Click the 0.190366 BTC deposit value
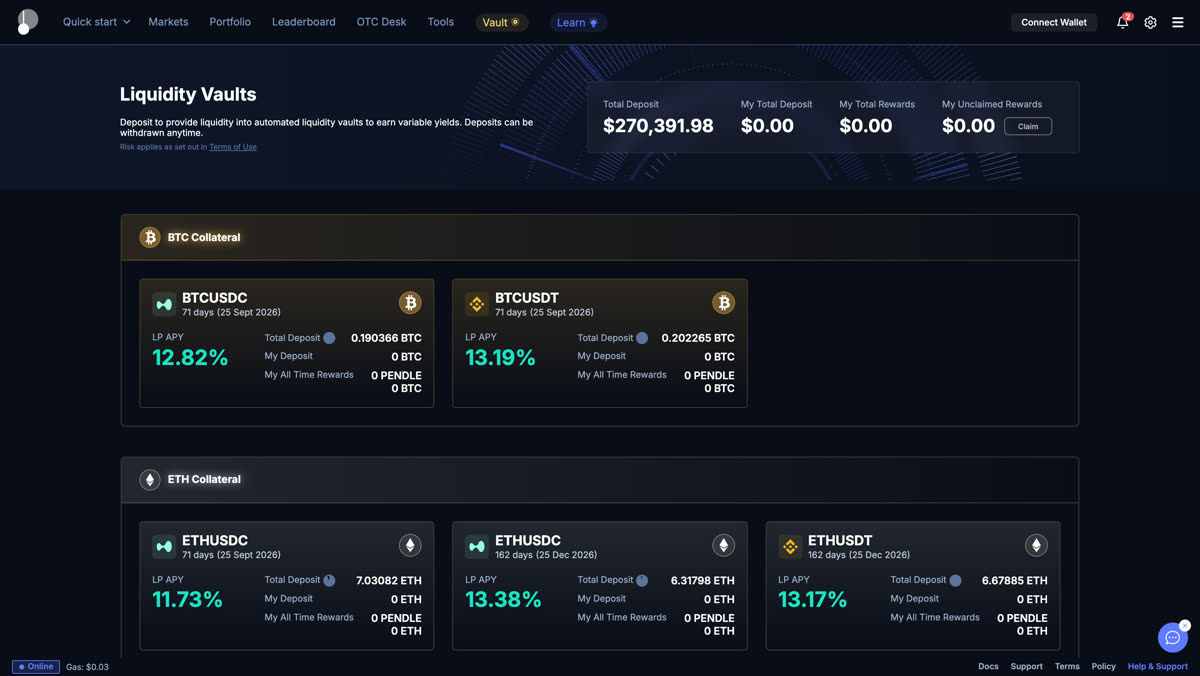Viewport: 1200px width, 676px height. click(x=386, y=338)
